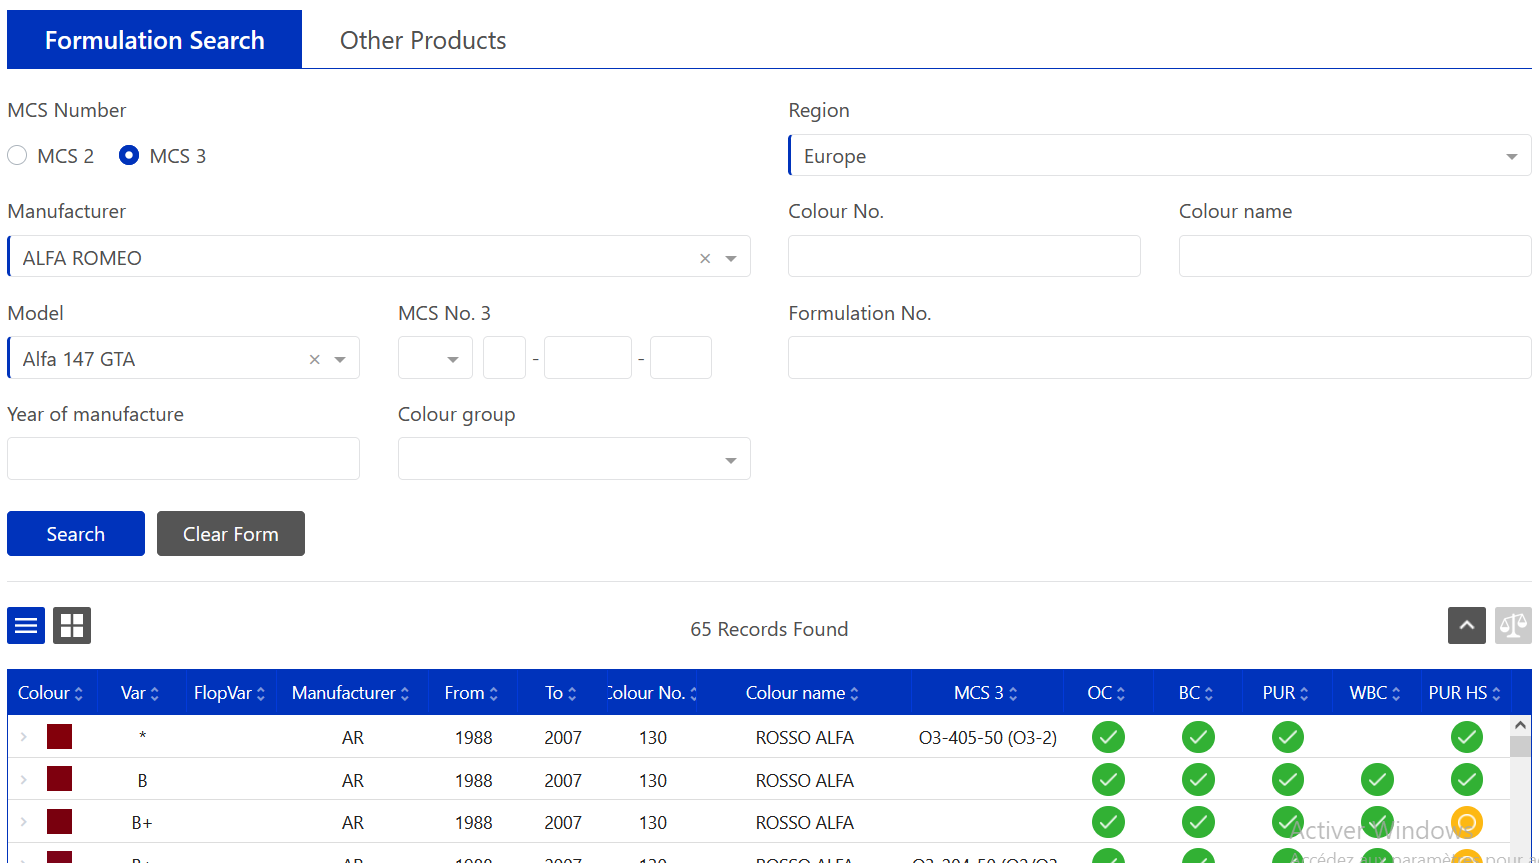Select the MCS 3 radio button
Image resolution: width=1539 pixels, height=863 pixels.
point(129,156)
